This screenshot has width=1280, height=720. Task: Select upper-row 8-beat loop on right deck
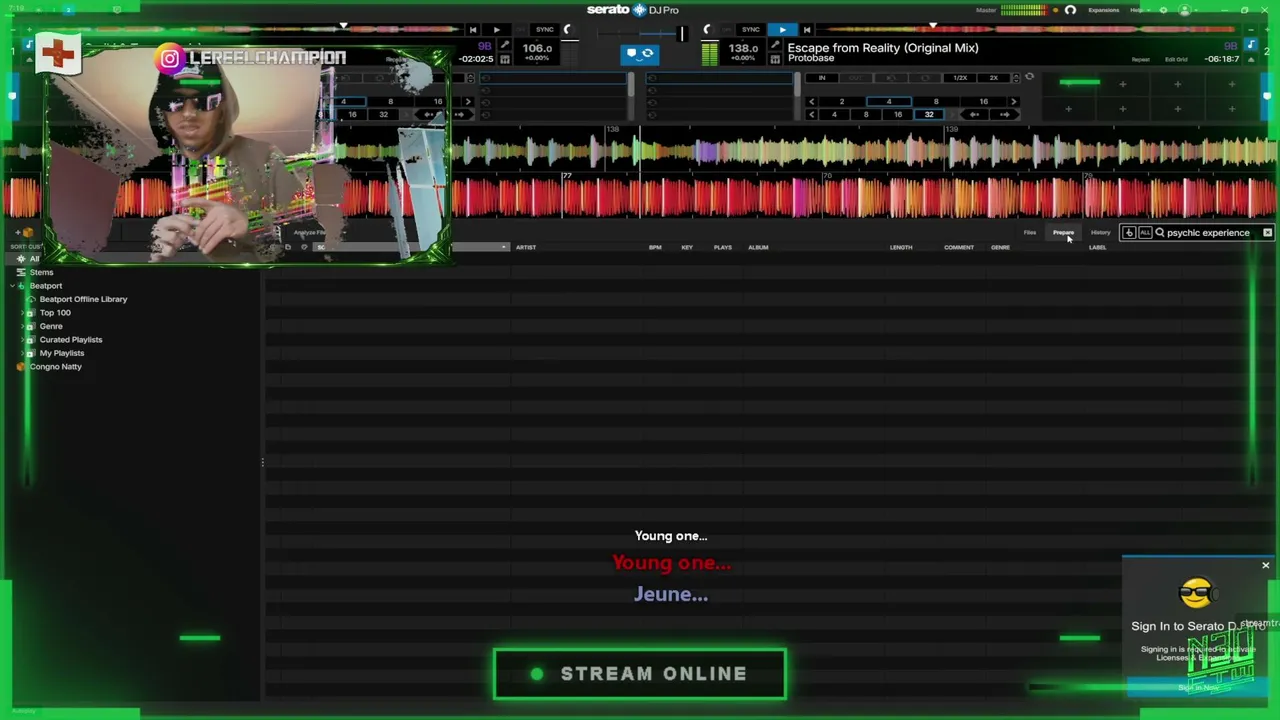pos(936,101)
